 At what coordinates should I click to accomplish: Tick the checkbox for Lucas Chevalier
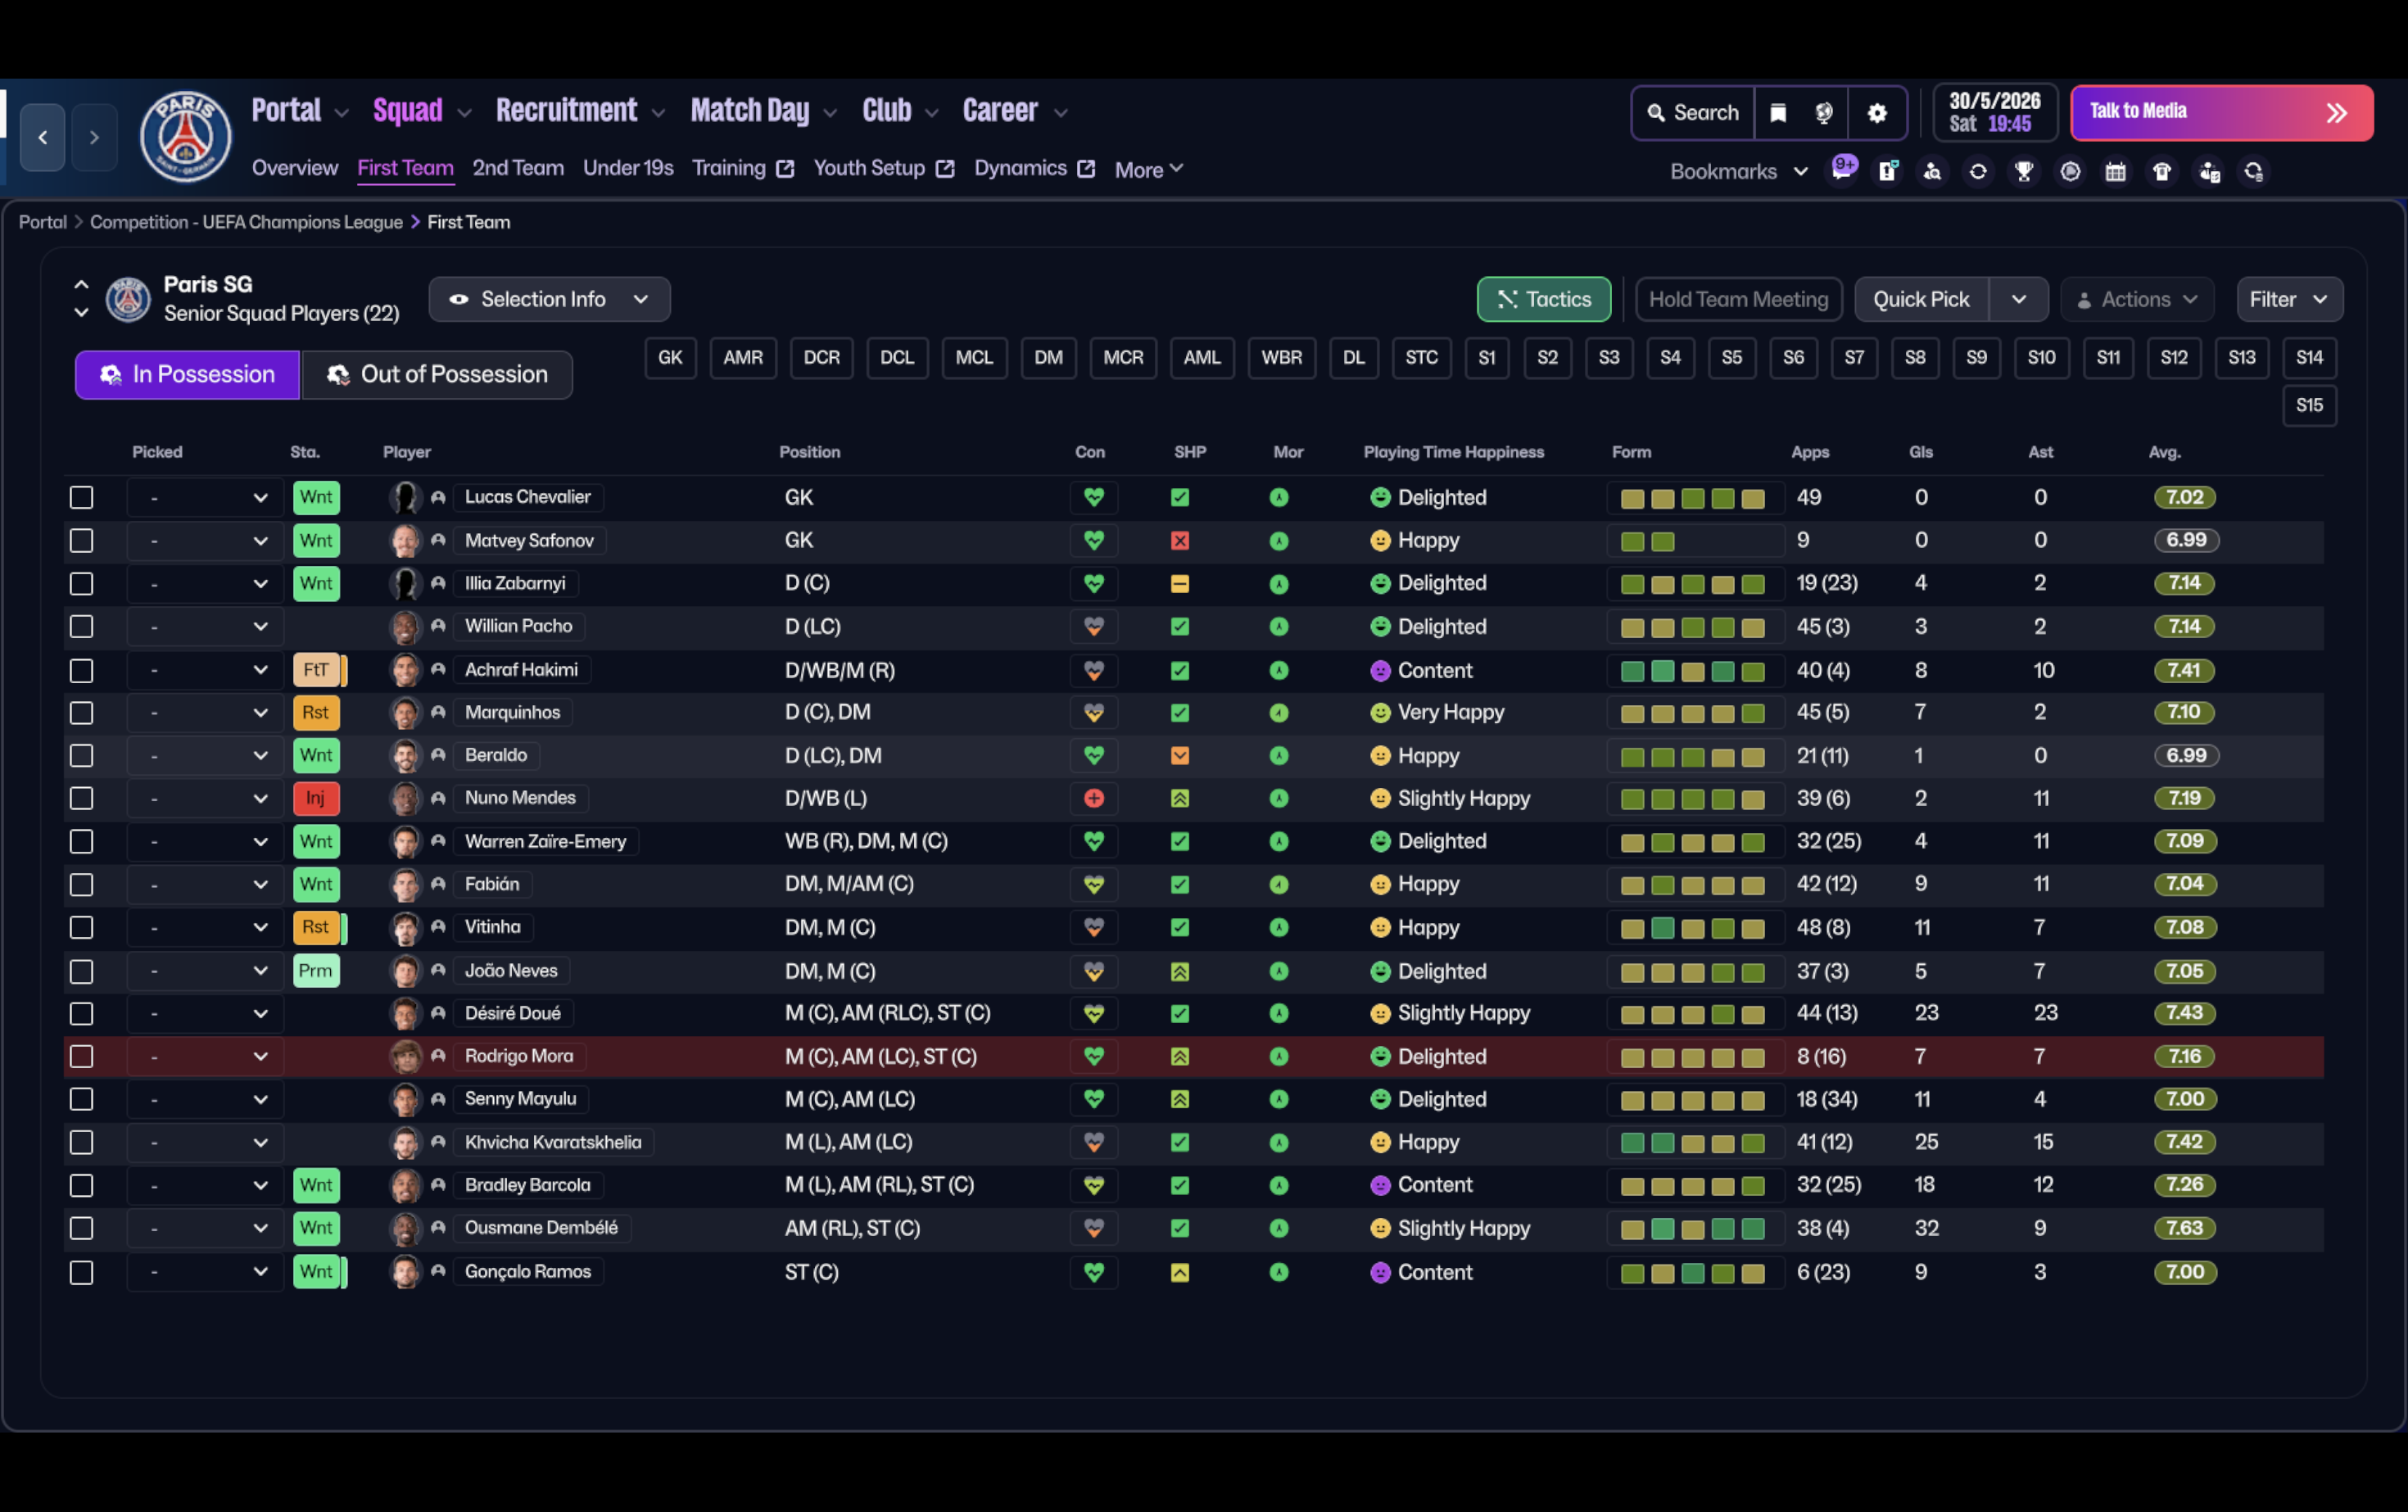81,497
